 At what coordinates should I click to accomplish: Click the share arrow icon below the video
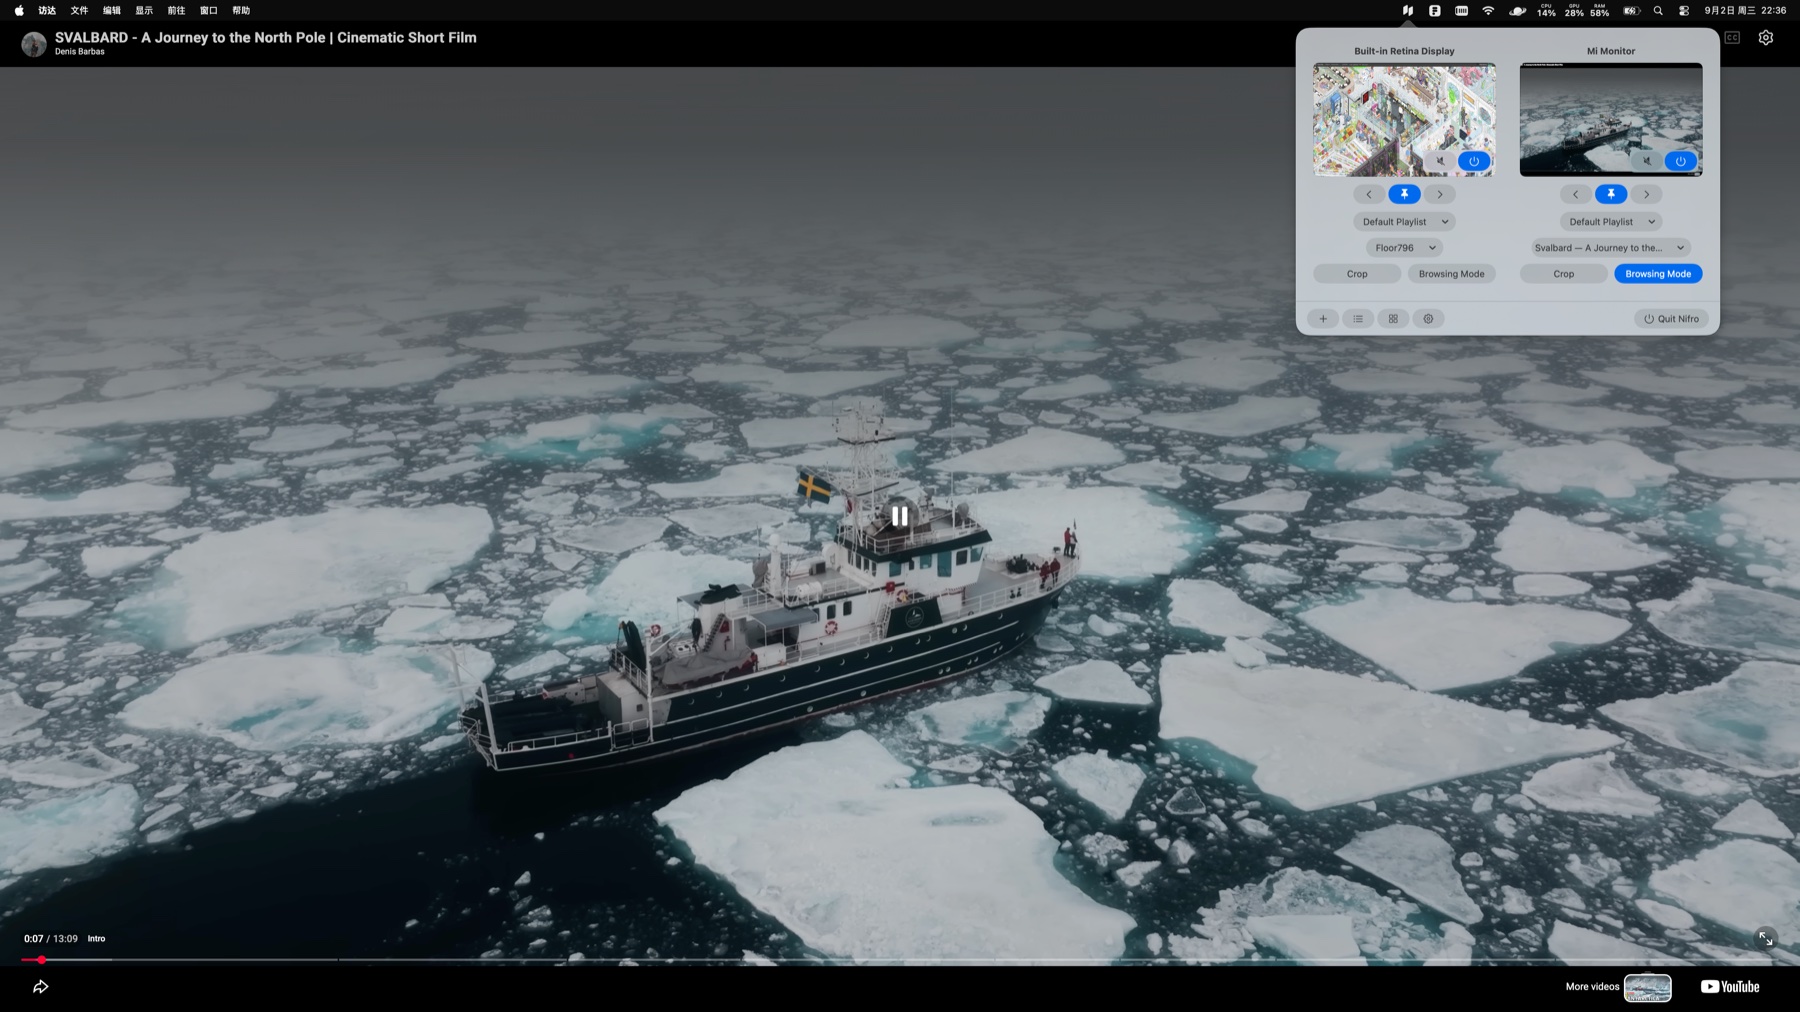point(41,987)
